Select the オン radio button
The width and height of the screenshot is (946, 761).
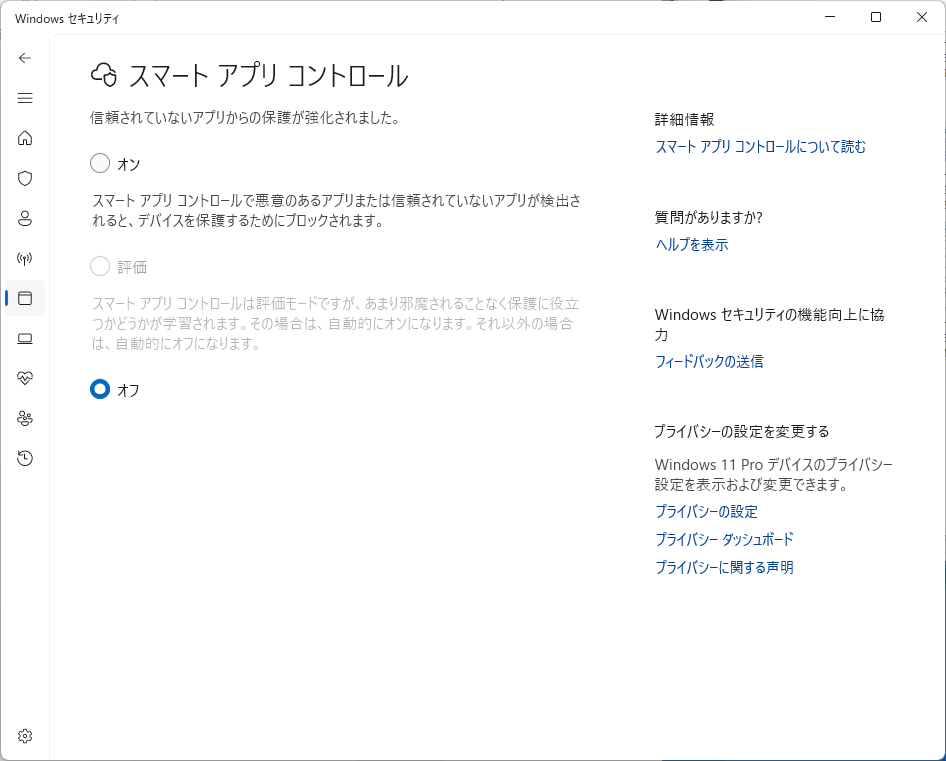100,163
